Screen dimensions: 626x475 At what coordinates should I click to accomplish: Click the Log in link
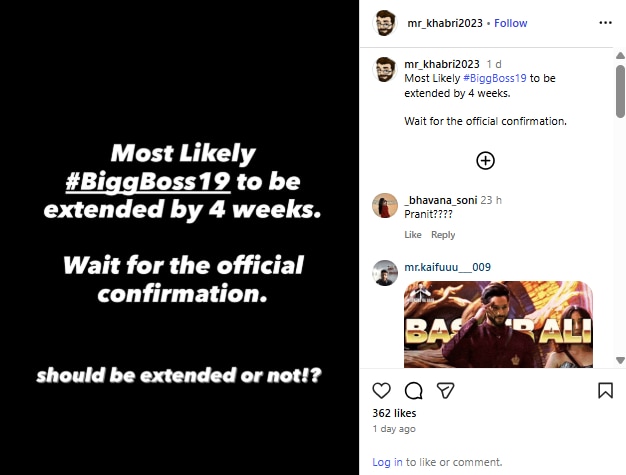(387, 462)
